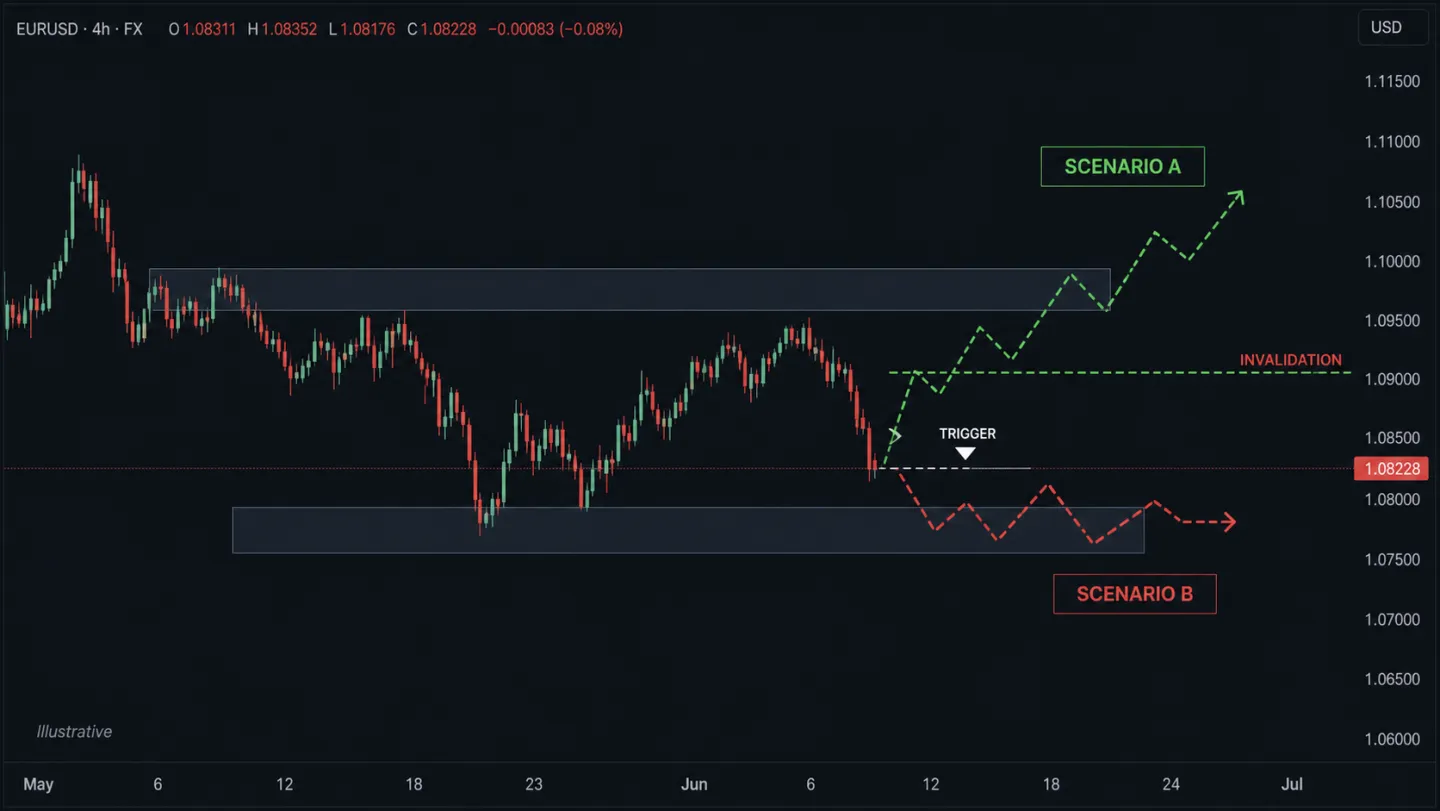Click the Jun label on time axis
The height and width of the screenshot is (811, 1440).
point(694,784)
